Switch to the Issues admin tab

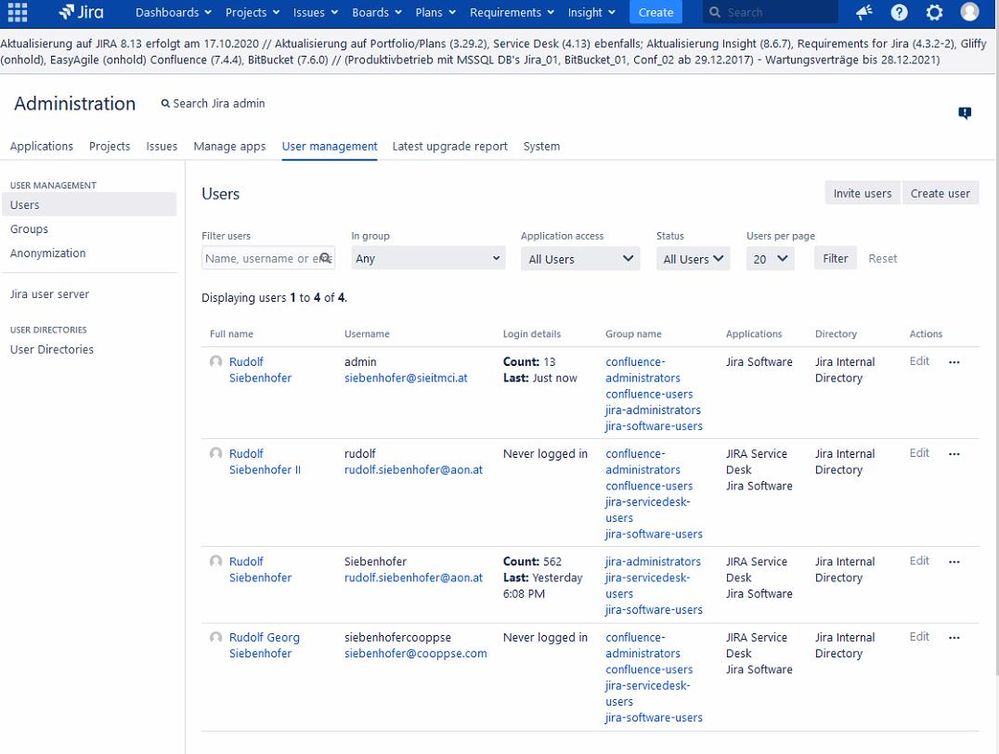click(x=162, y=146)
